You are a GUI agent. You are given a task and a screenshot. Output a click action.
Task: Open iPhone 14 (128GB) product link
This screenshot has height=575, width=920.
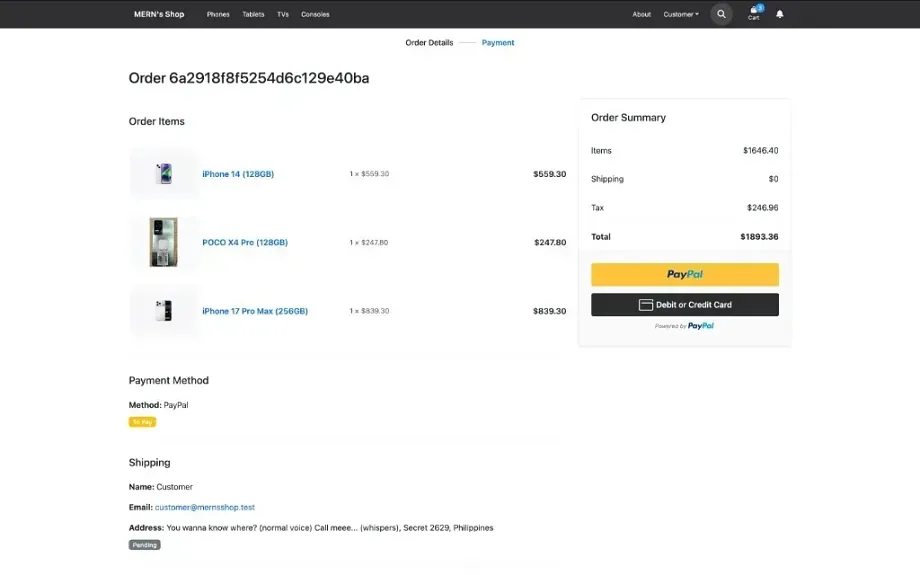coord(238,174)
